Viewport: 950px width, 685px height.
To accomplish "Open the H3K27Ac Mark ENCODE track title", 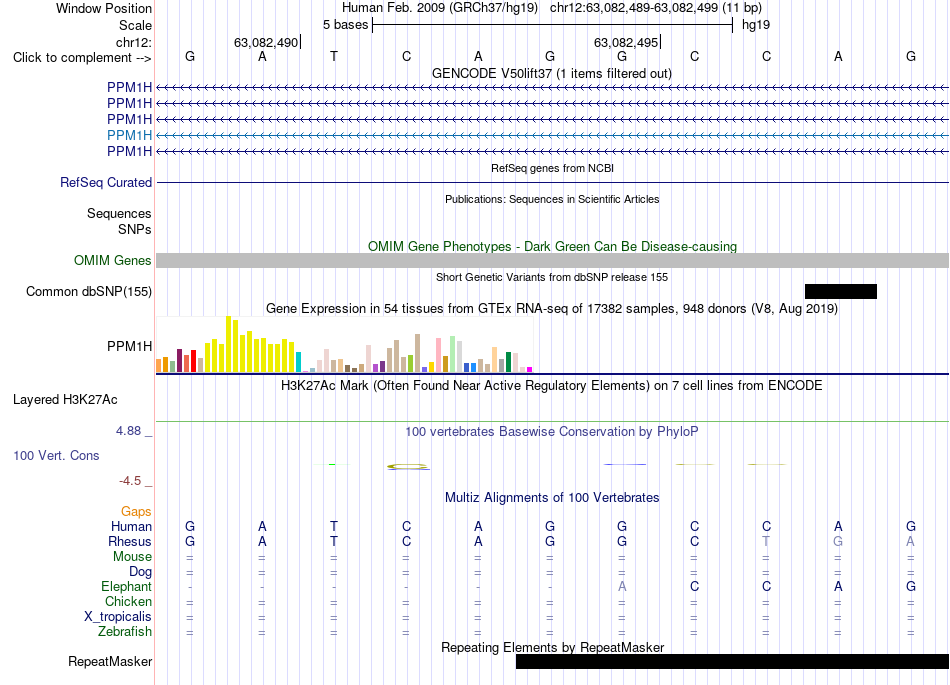I will coord(552,386).
